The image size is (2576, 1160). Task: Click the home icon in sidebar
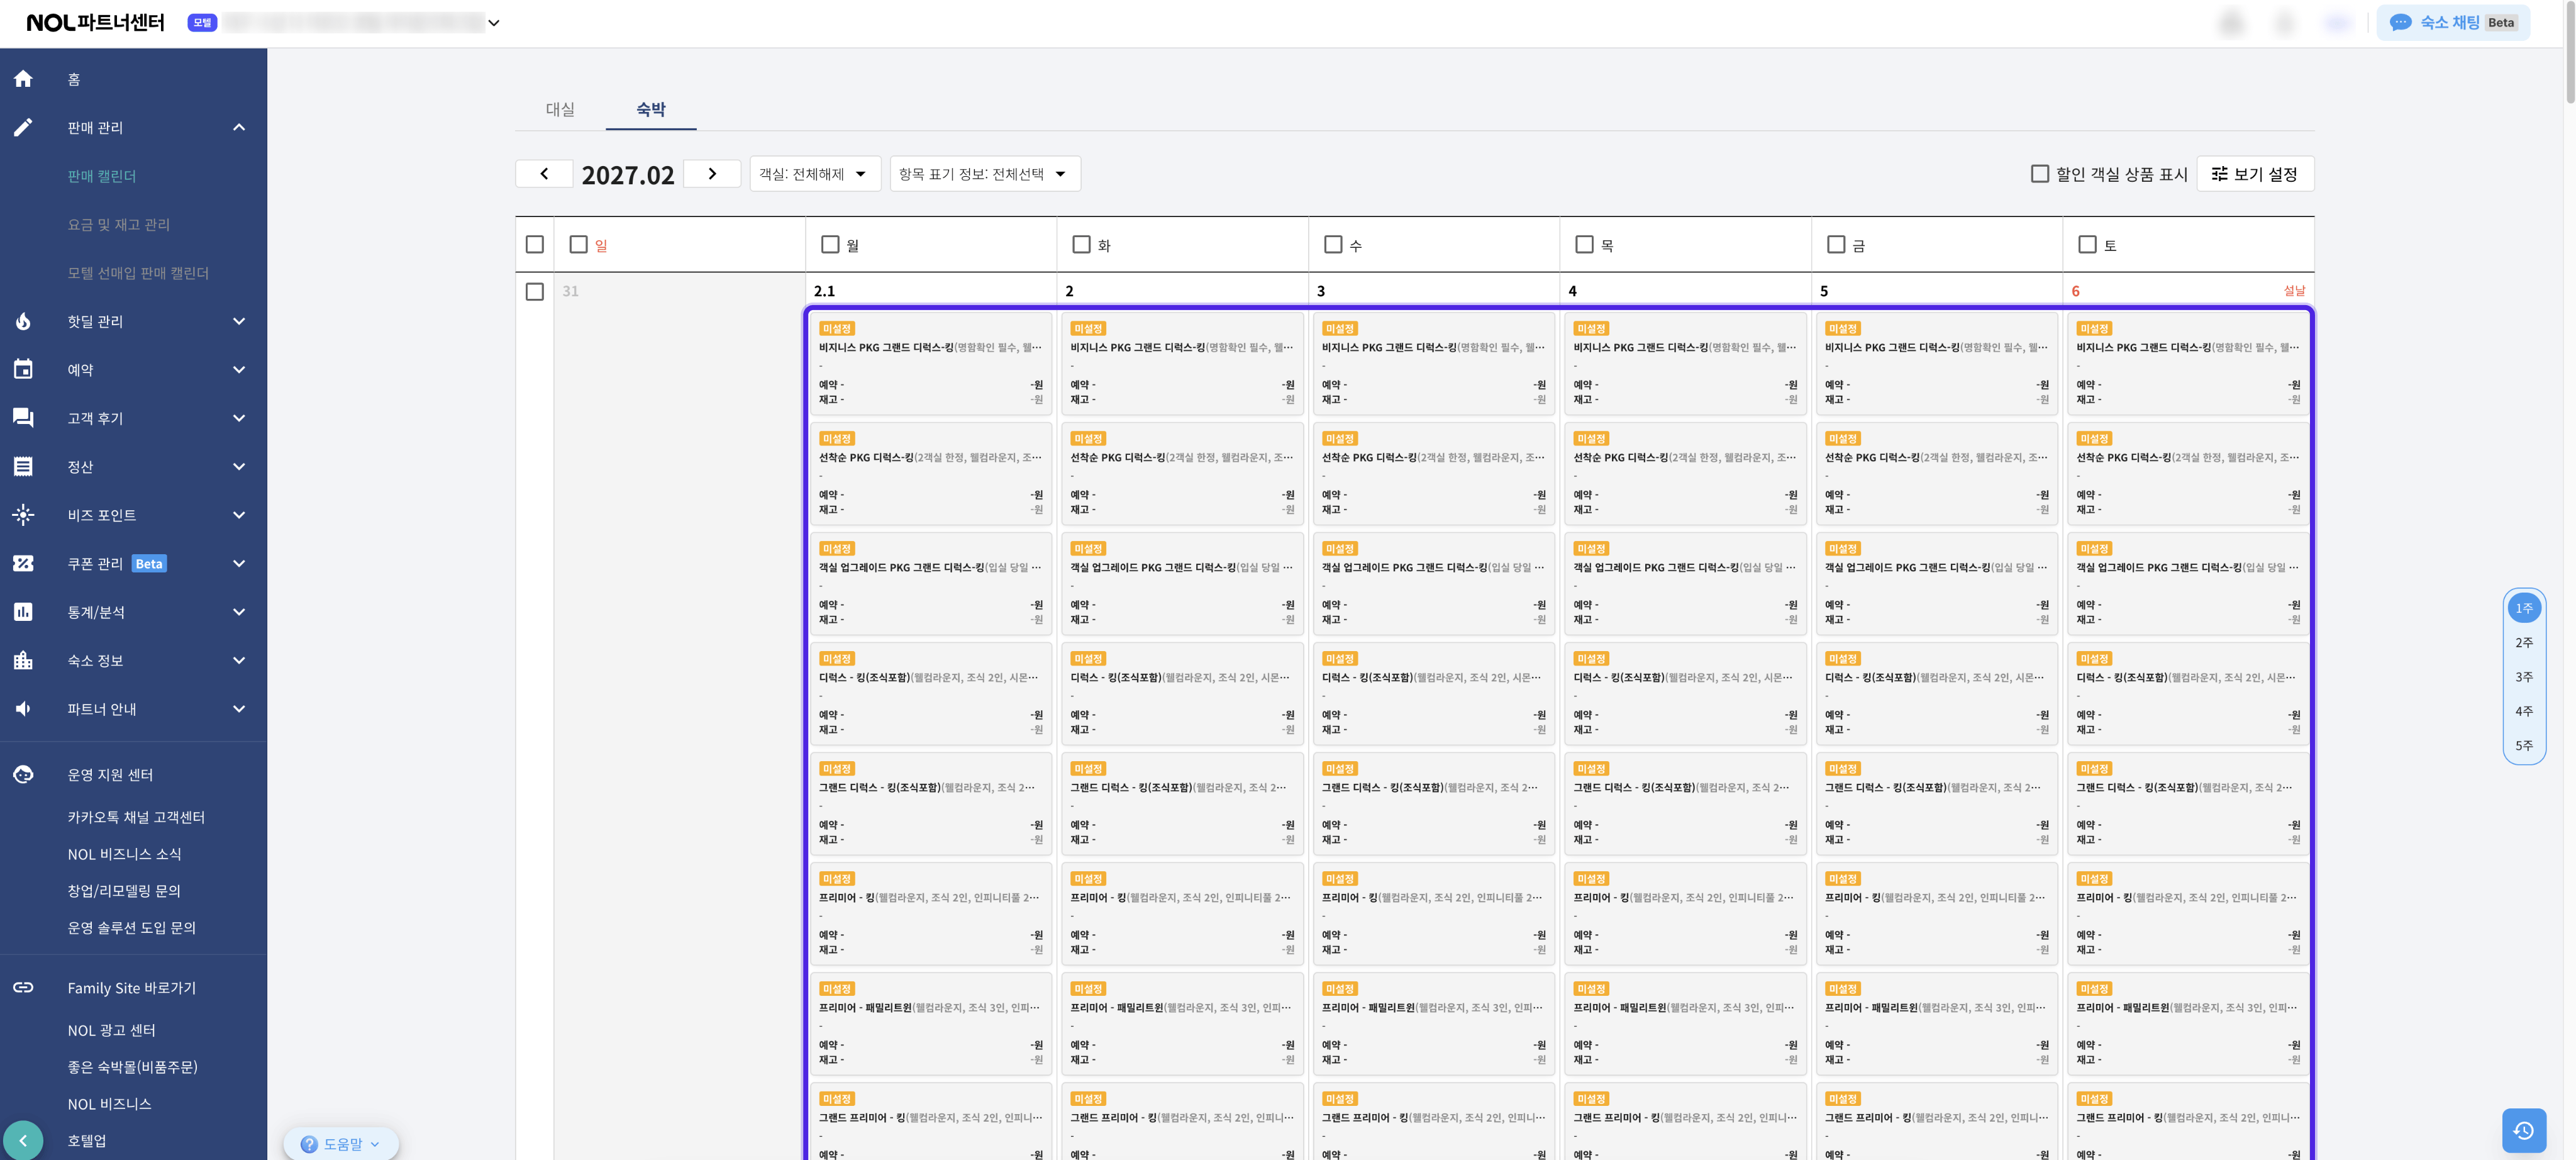click(23, 79)
